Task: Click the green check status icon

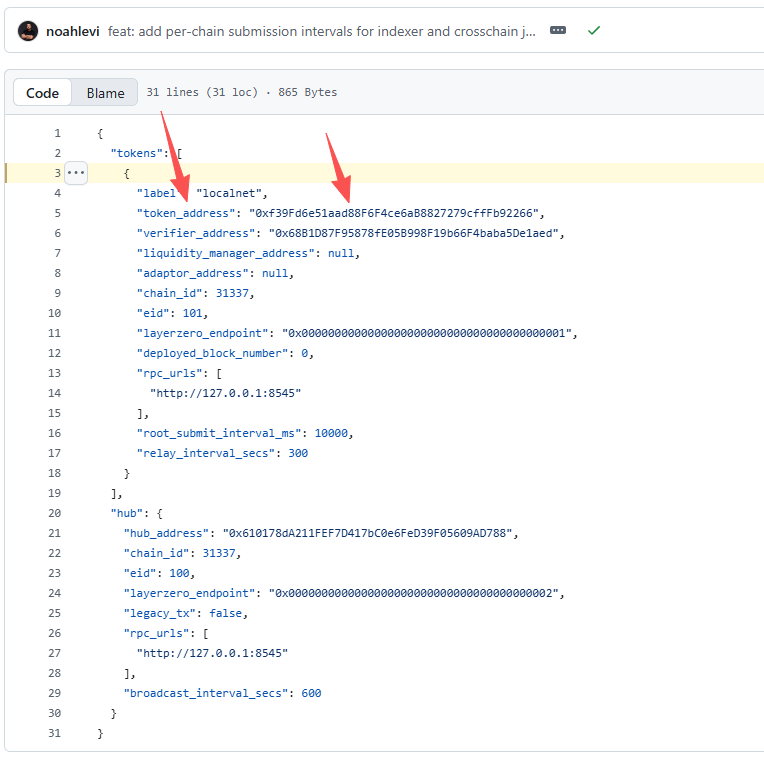Action: coord(594,30)
